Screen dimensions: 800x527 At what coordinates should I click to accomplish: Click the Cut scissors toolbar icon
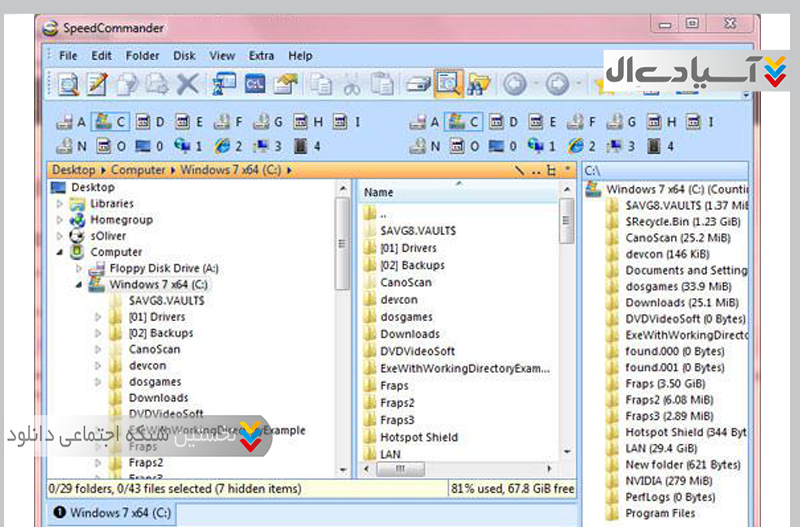click(352, 85)
